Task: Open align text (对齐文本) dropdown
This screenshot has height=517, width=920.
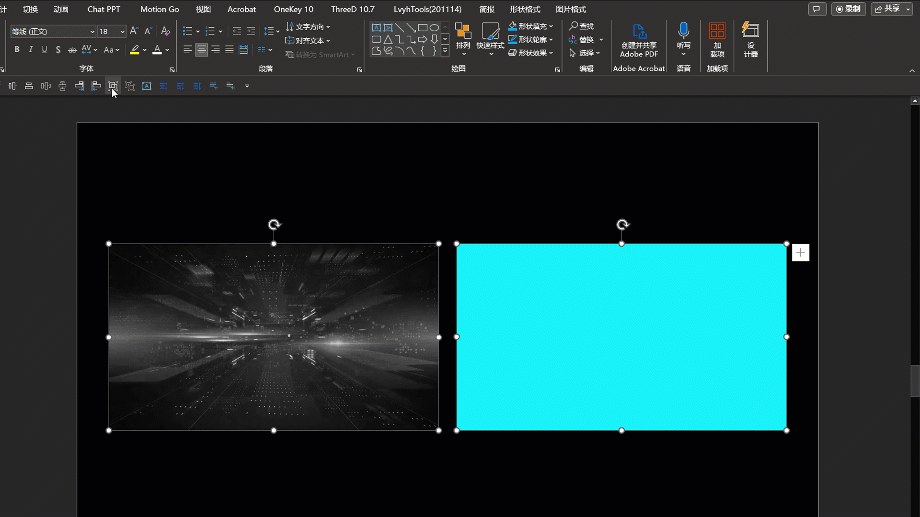Action: click(x=307, y=40)
